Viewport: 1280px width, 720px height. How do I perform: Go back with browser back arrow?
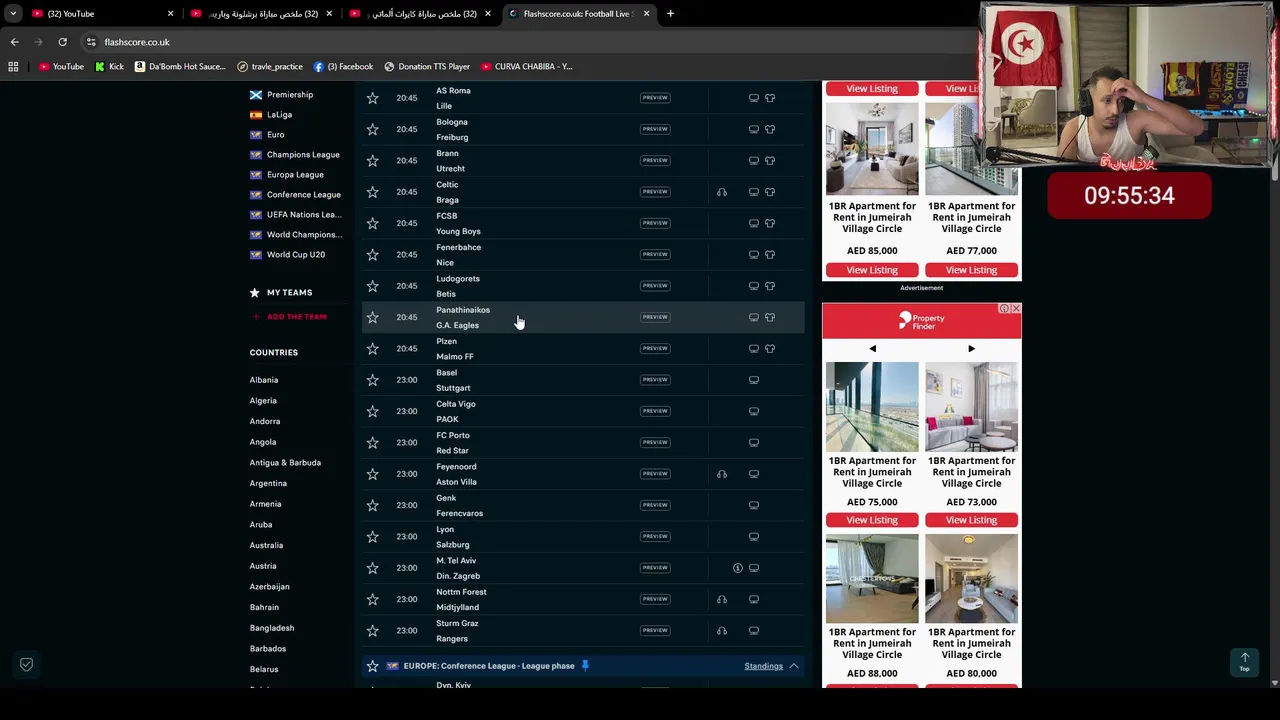[x=14, y=42]
